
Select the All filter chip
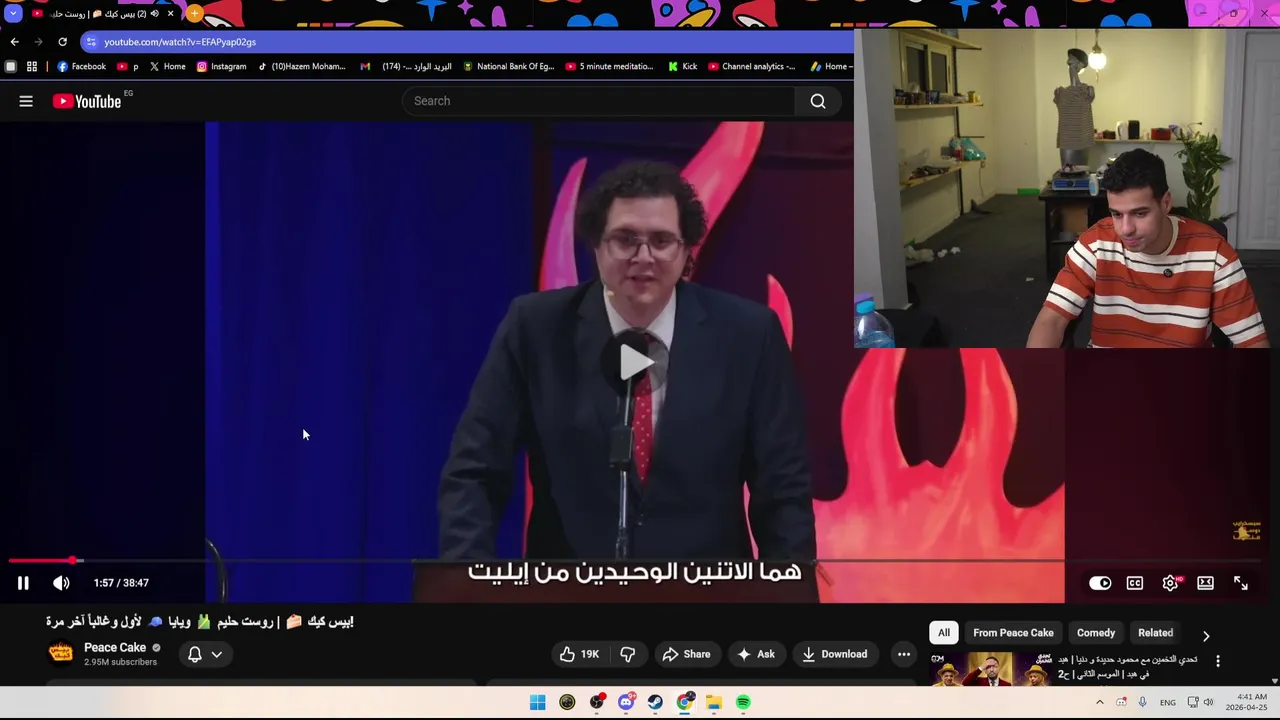click(x=944, y=633)
